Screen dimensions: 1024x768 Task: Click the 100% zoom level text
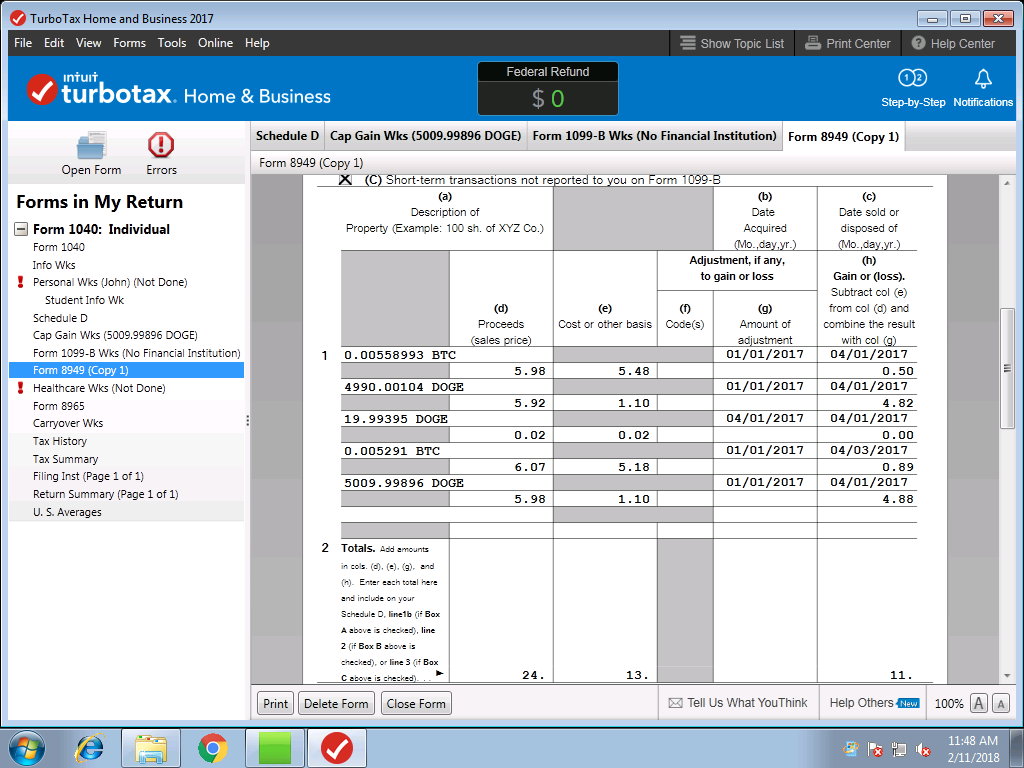949,703
